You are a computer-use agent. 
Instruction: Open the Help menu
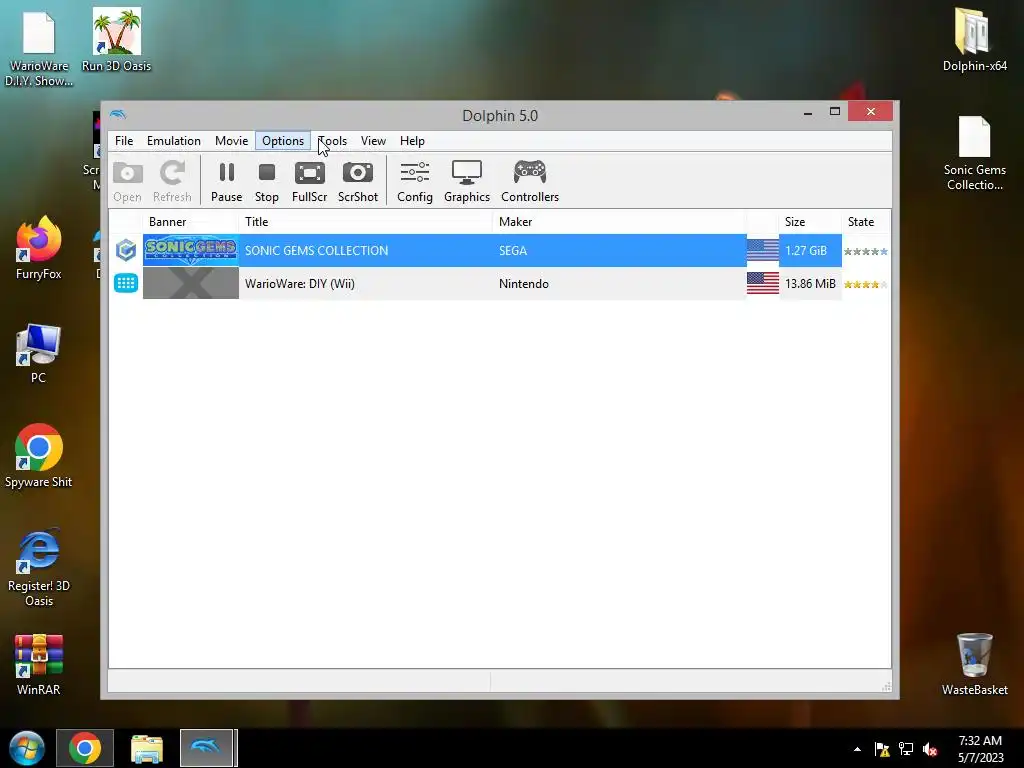pos(412,141)
